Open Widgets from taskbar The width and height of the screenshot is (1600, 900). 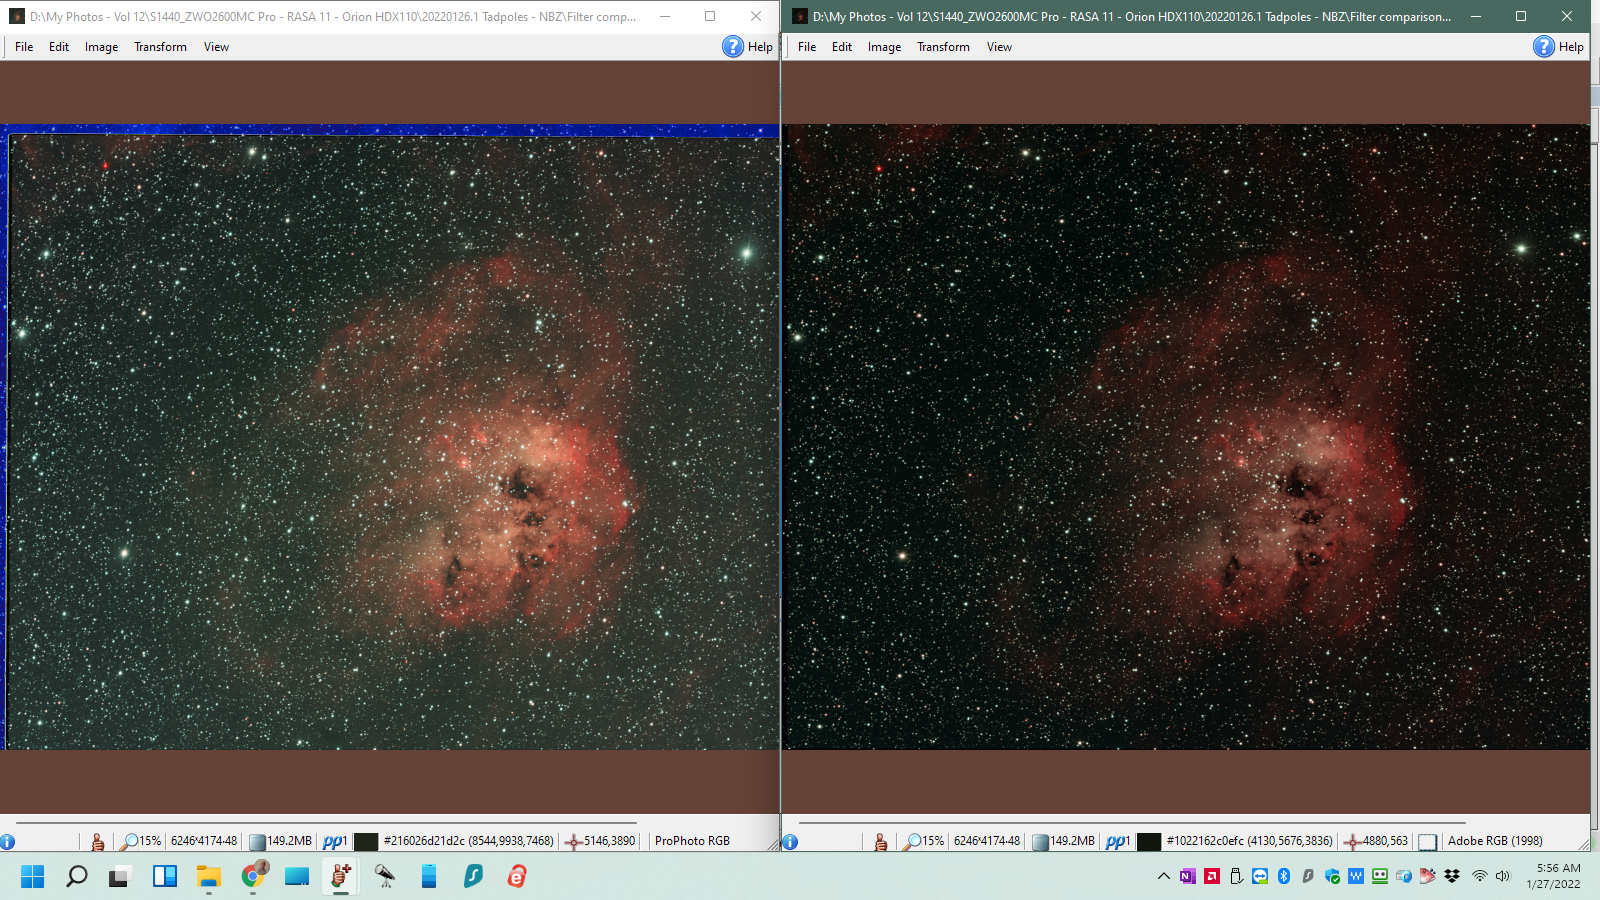[x=165, y=877]
